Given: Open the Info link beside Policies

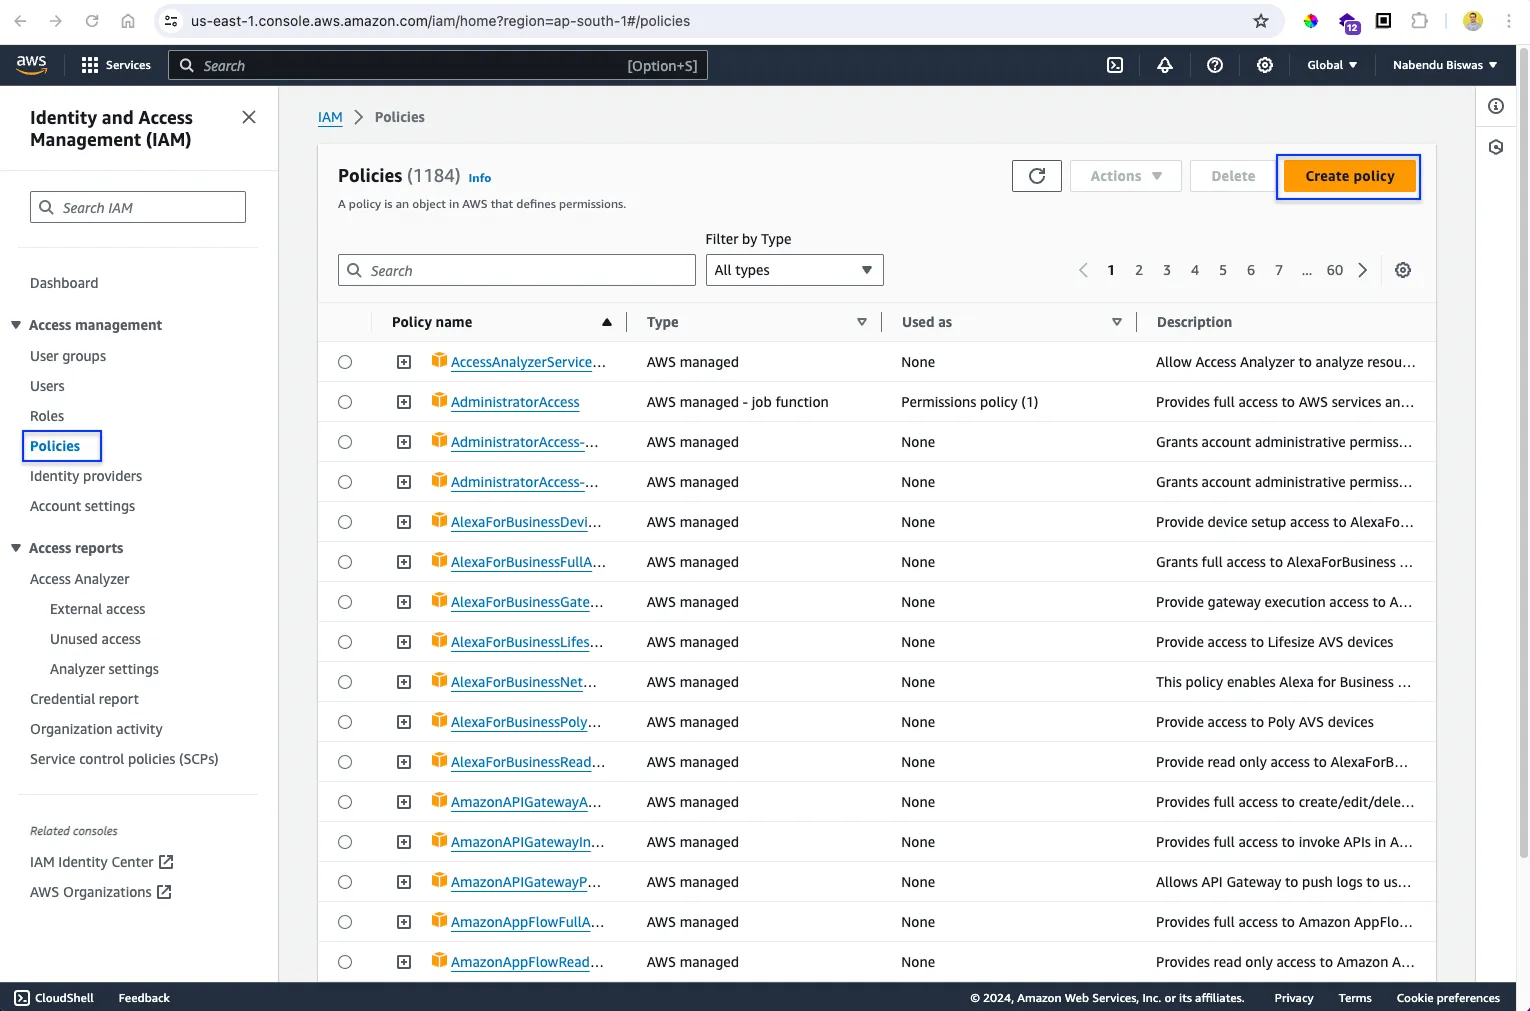Looking at the screenshot, I should pos(480,178).
